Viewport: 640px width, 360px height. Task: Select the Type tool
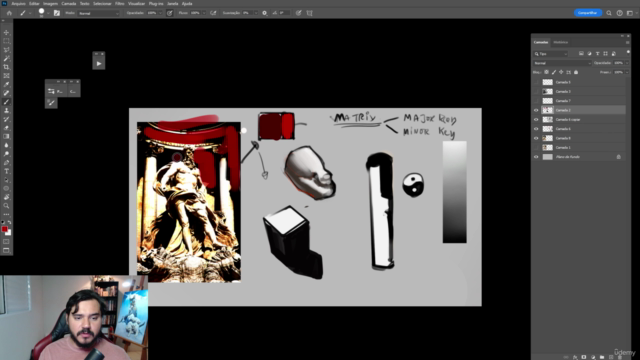tap(6, 171)
